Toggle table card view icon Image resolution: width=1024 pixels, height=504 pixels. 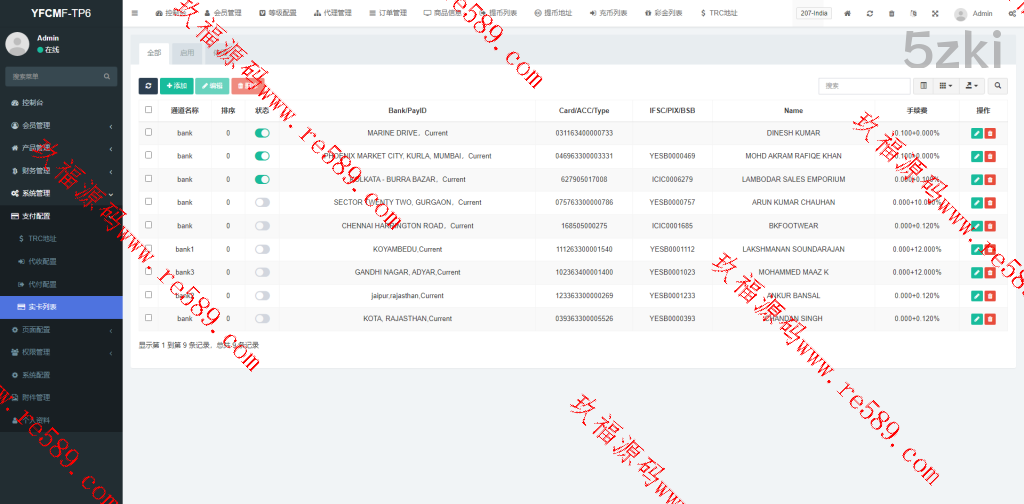[x=923, y=87]
